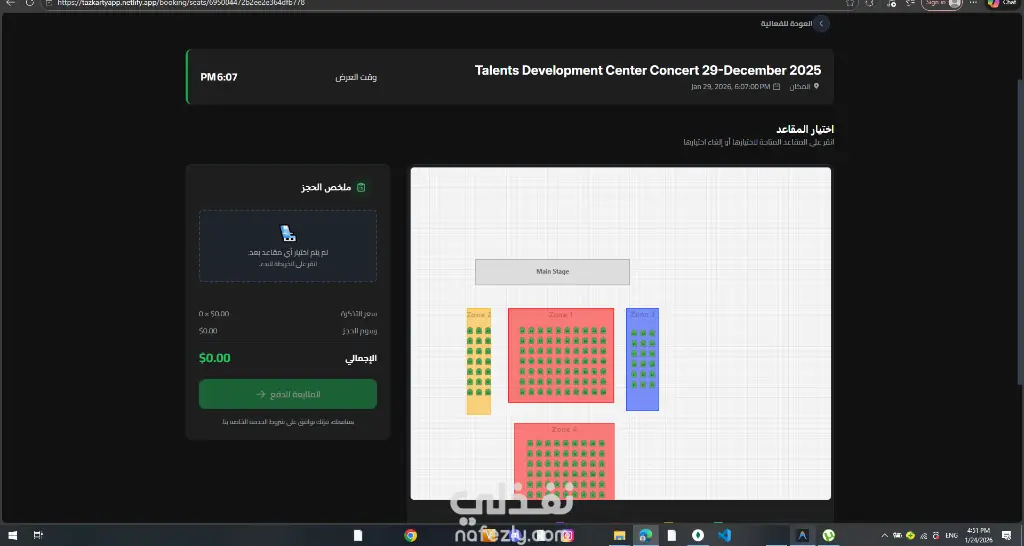
Task: Click the browser Sign in button
Action: pos(942,3)
